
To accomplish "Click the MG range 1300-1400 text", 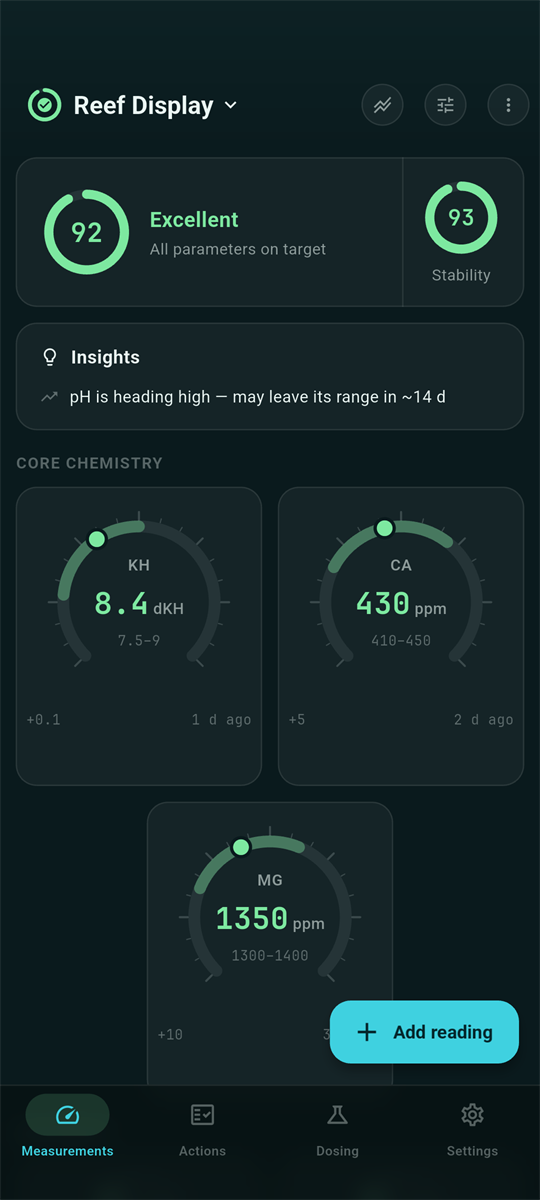I will 270,955.
